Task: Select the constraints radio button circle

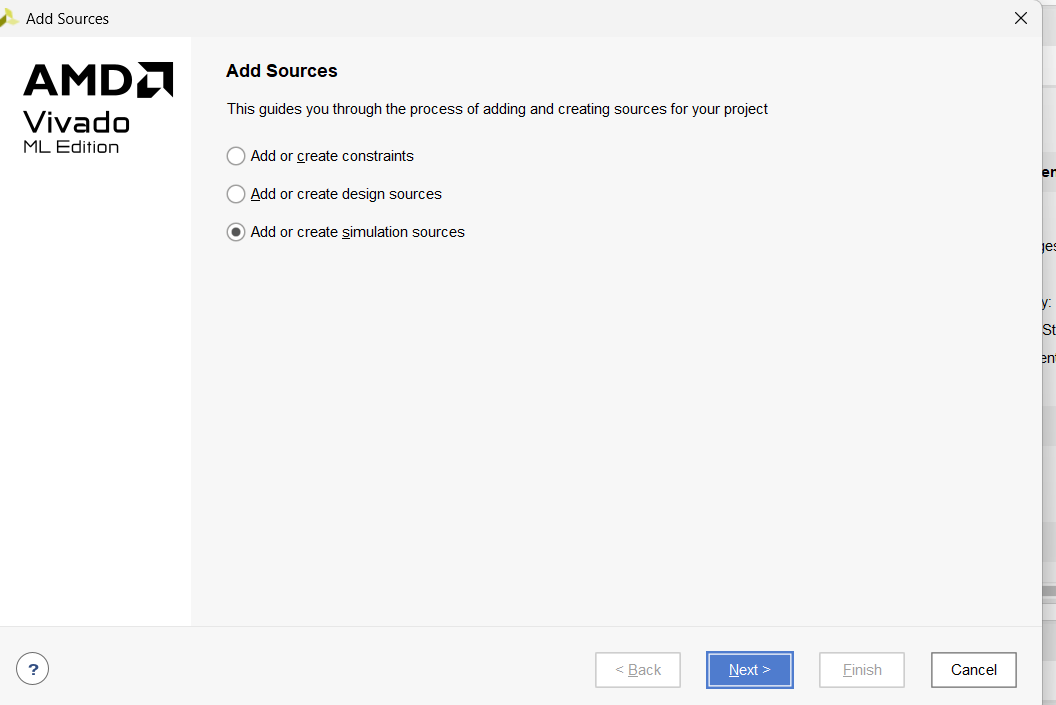Action: [x=236, y=156]
